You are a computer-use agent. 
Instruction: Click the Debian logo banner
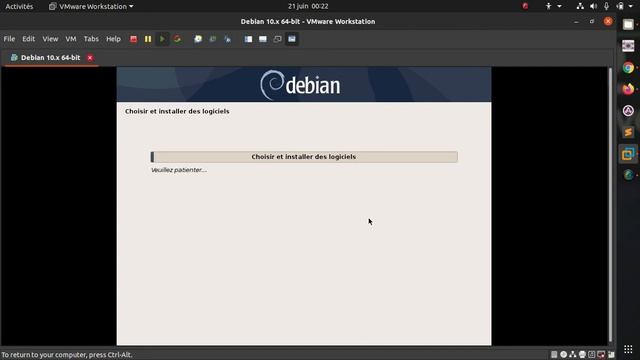[x=304, y=84]
